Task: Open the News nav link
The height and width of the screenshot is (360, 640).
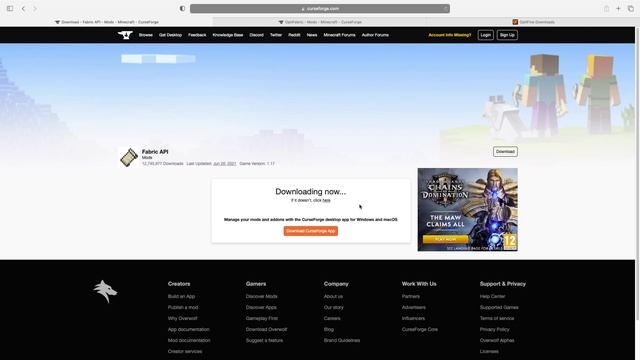Action: pos(312,35)
